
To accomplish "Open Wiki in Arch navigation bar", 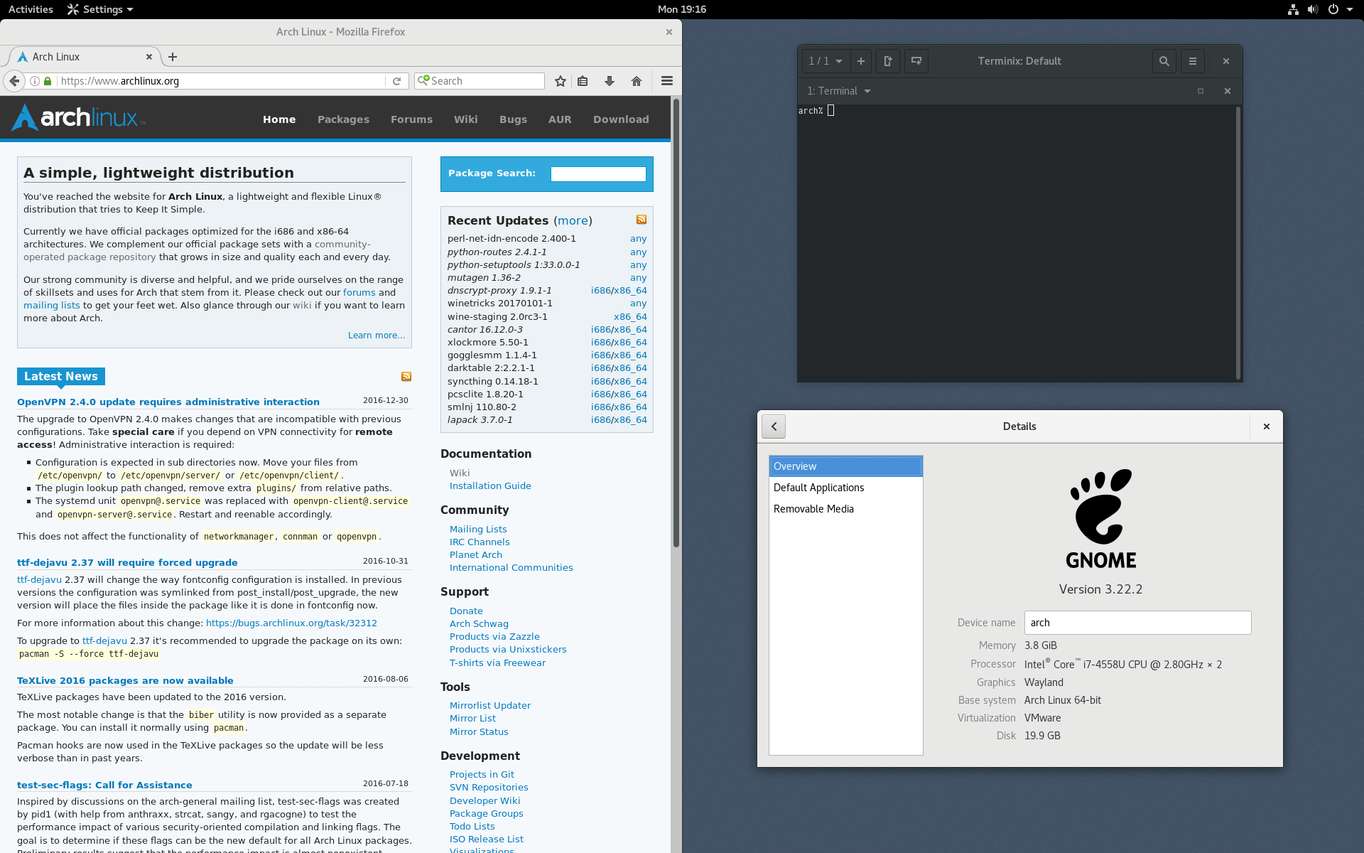I will 466,119.
